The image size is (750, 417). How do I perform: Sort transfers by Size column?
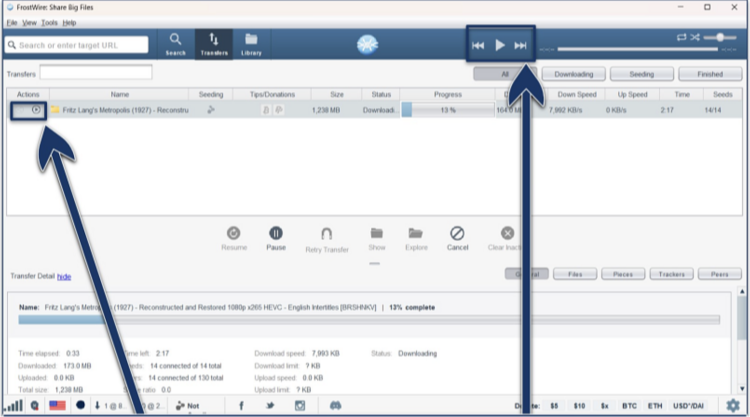[337, 94]
